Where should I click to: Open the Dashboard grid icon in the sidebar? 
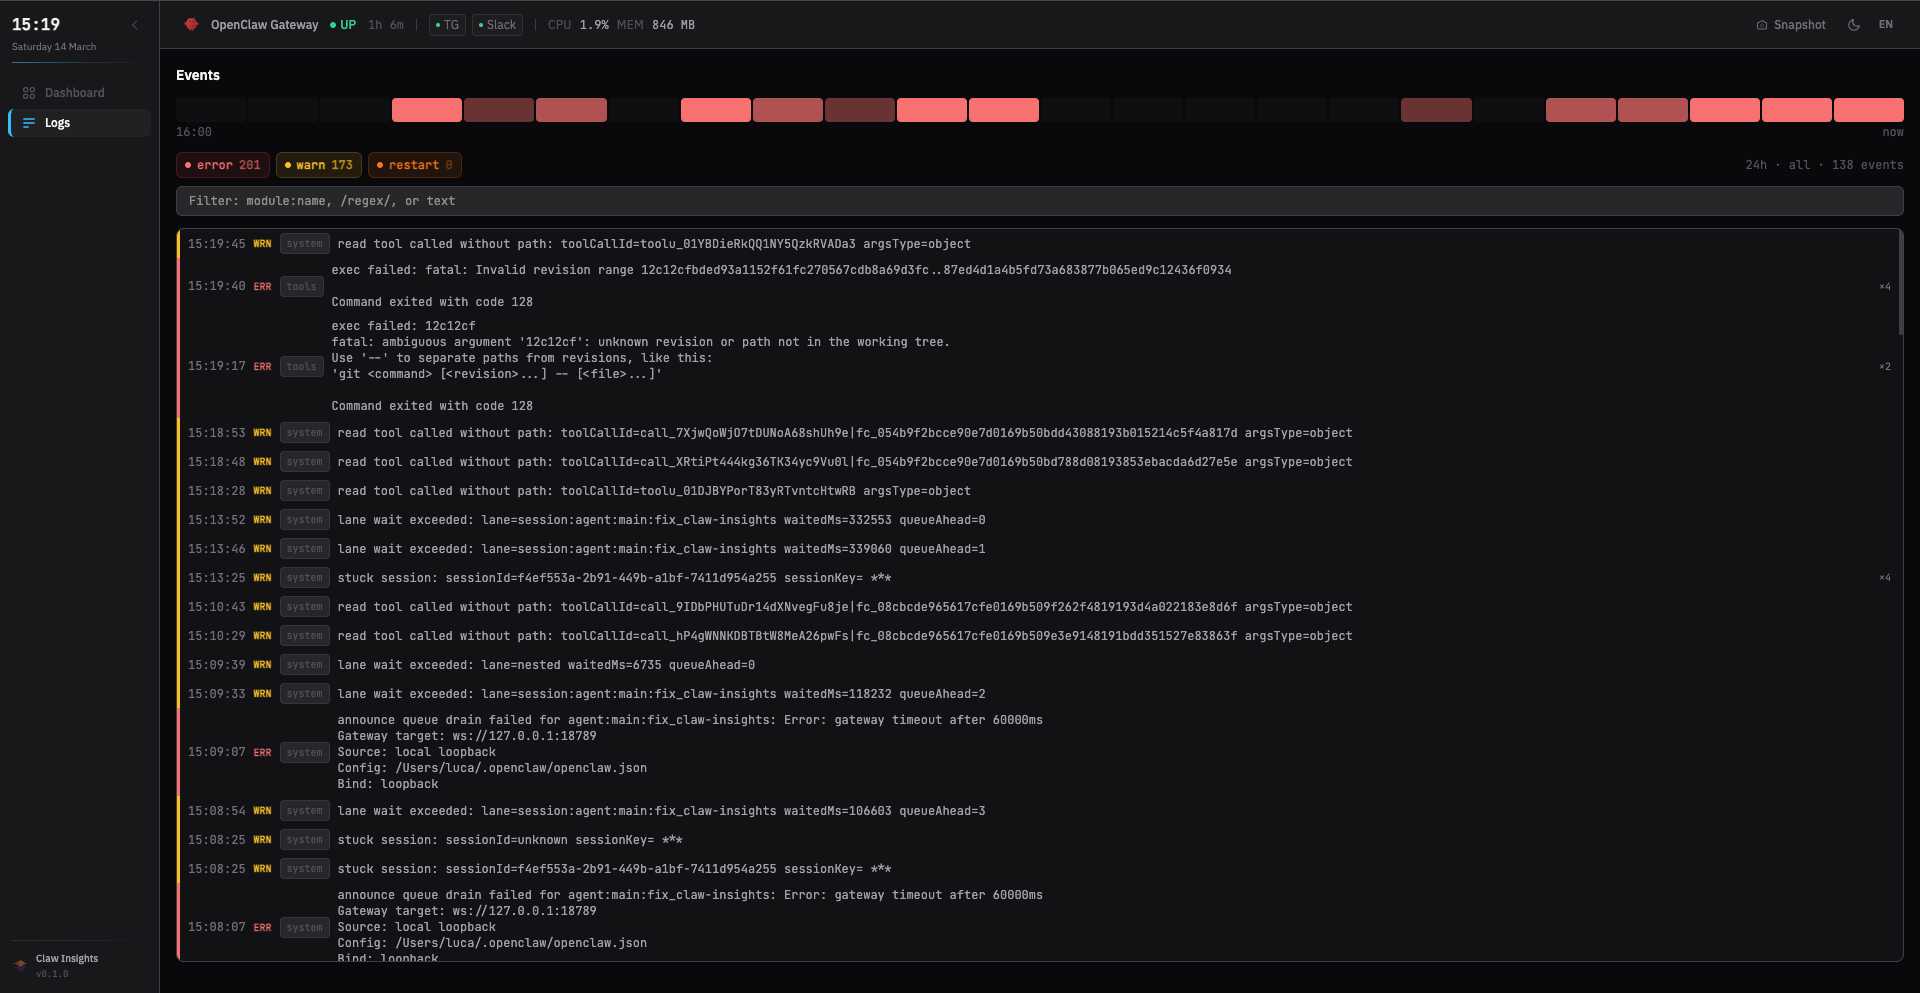click(29, 93)
